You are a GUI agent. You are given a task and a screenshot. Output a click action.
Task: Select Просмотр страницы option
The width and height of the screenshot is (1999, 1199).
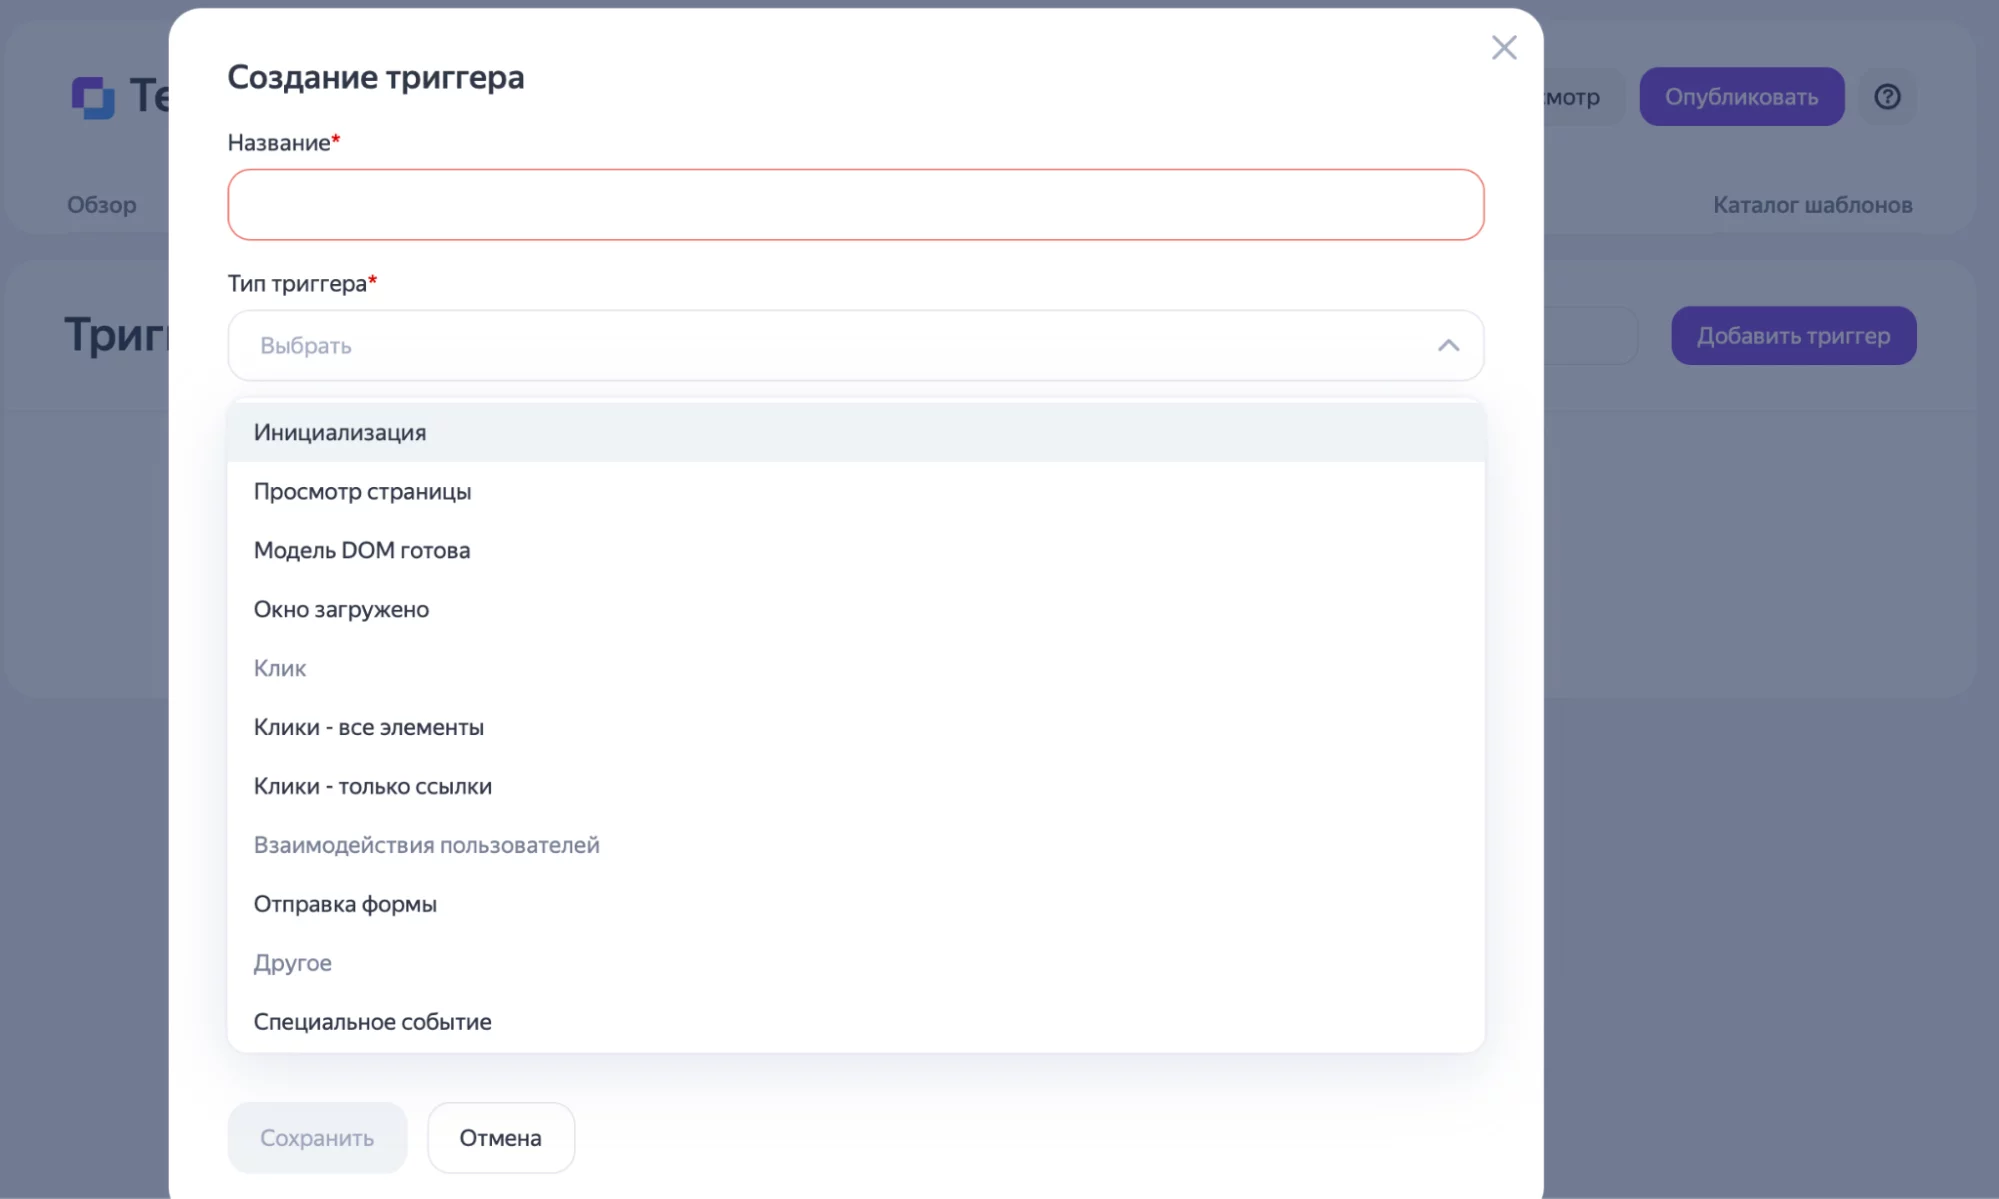[362, 492]
